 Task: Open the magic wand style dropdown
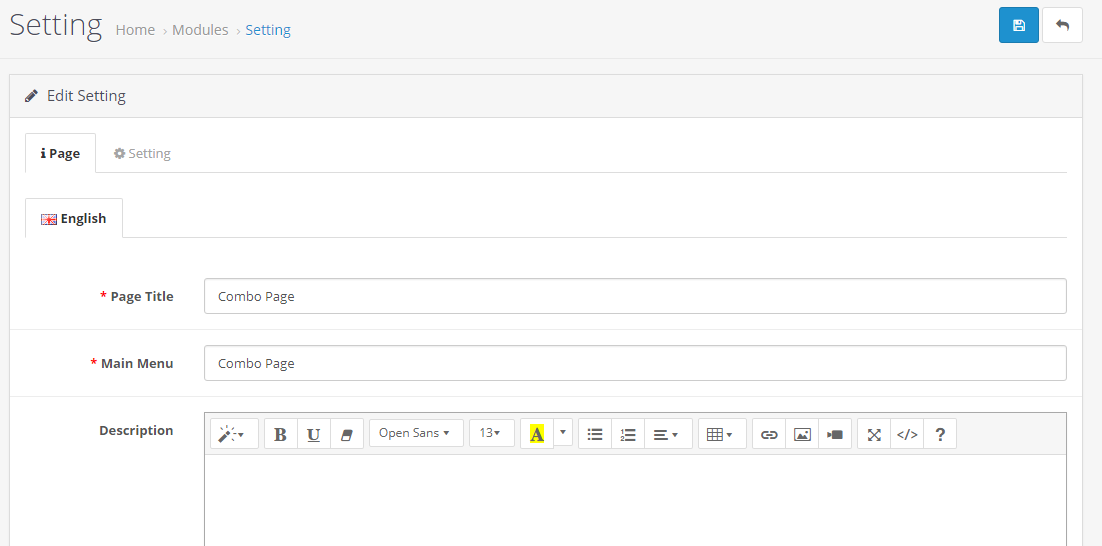(234, 434)
